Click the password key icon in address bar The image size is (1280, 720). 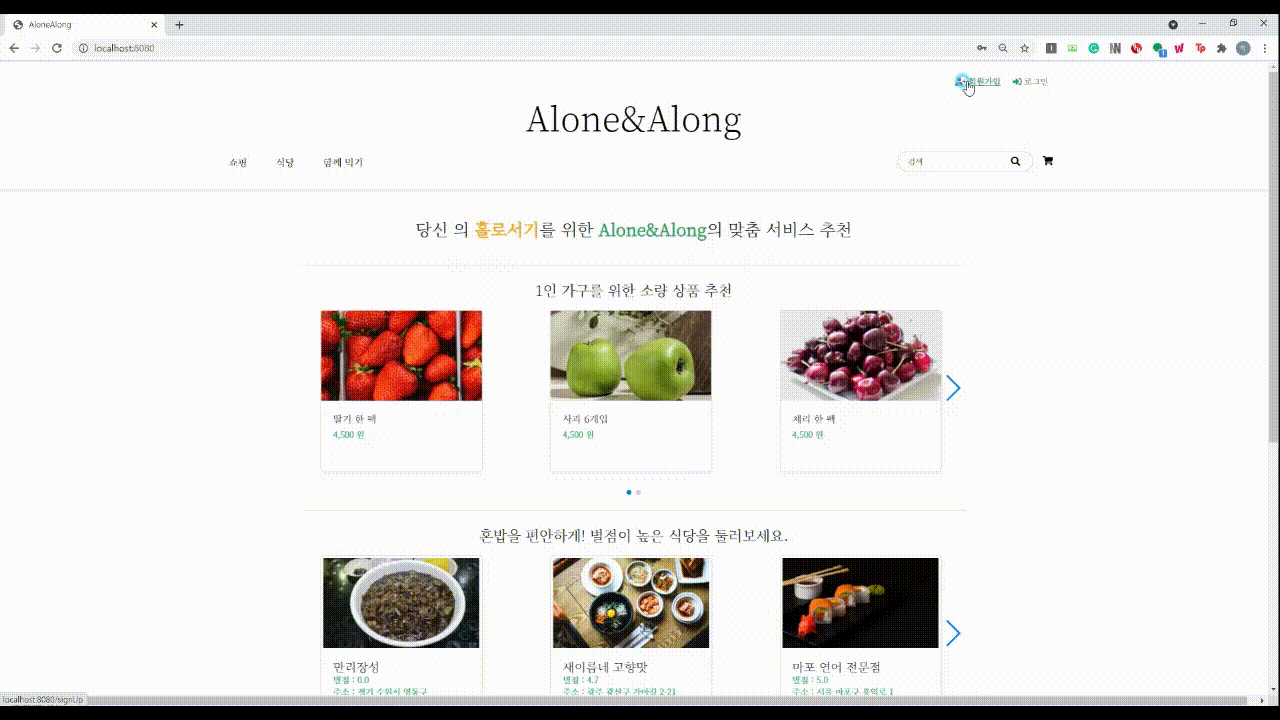click(982, 48)
